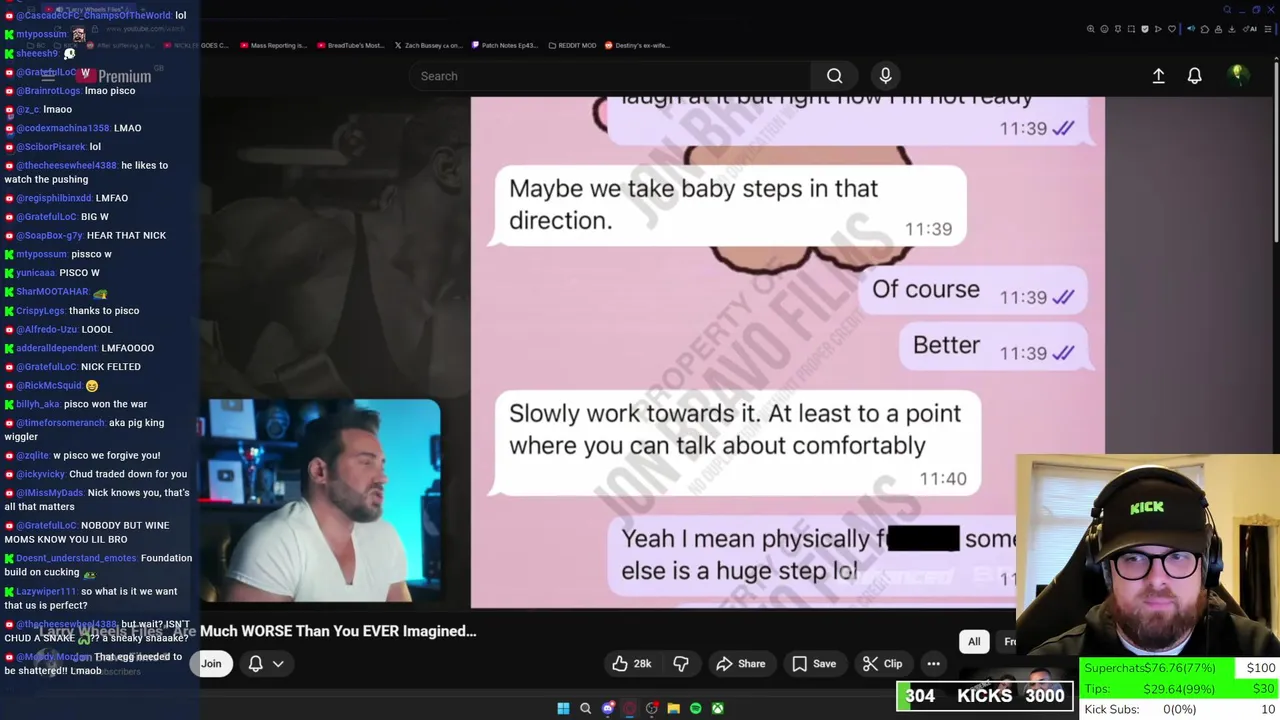Activate voice search microphone icon
Screen dimensions: 1280x720
coord(885,76)
